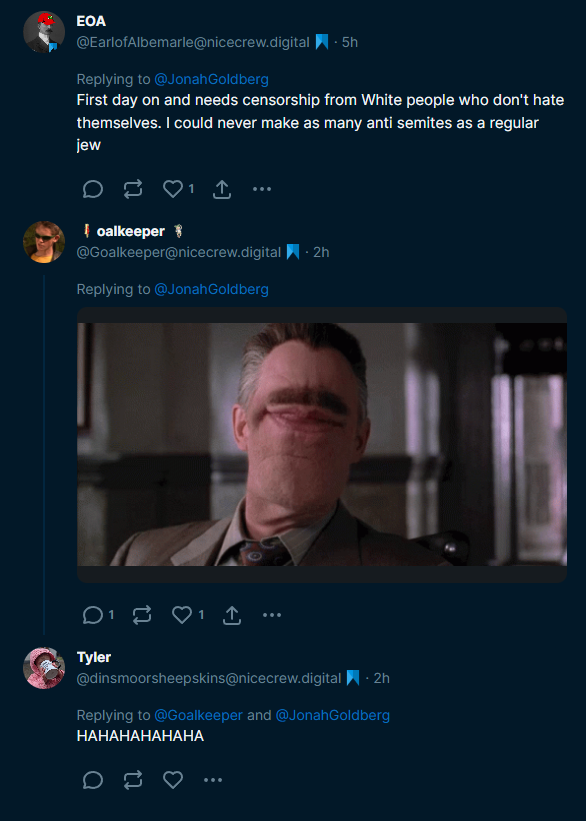Reply to Tyler's HAHAHAHAHAHA post

click(93, 780)
